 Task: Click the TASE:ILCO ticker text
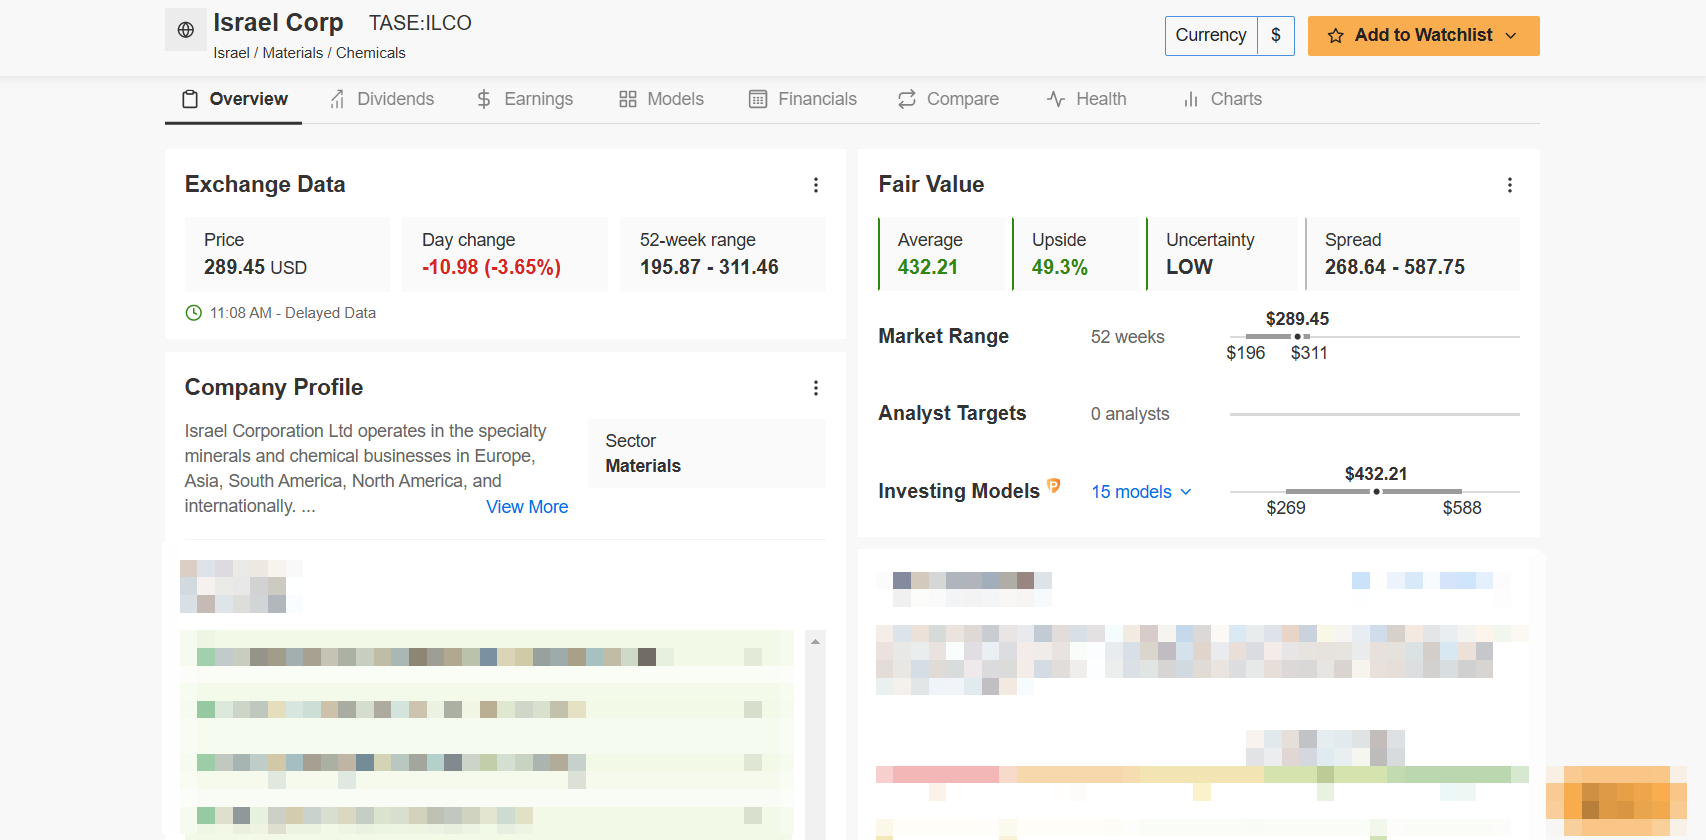pyautogui.click(x=420, y=23)
